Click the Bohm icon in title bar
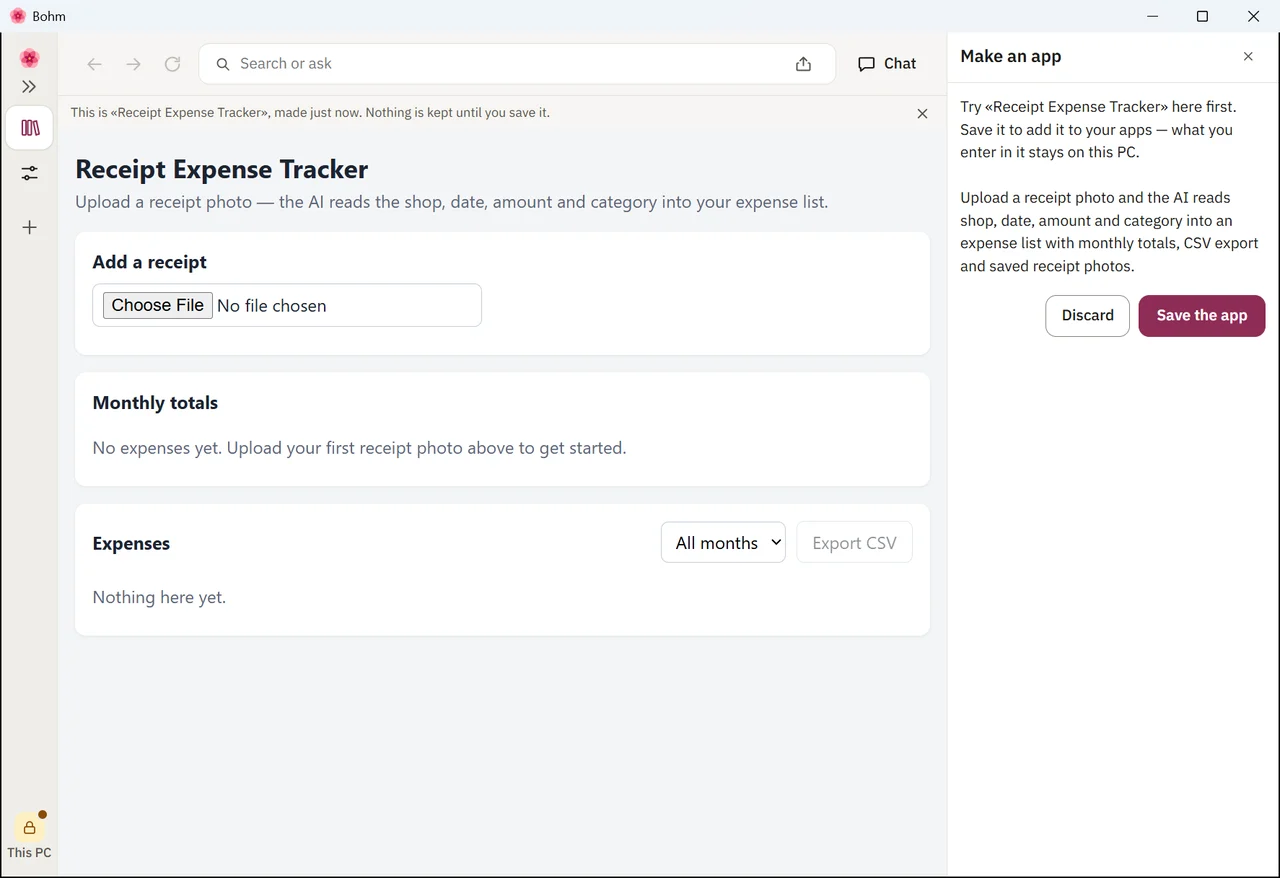This screenshot has height=878, width=1280. coord(17,16)
